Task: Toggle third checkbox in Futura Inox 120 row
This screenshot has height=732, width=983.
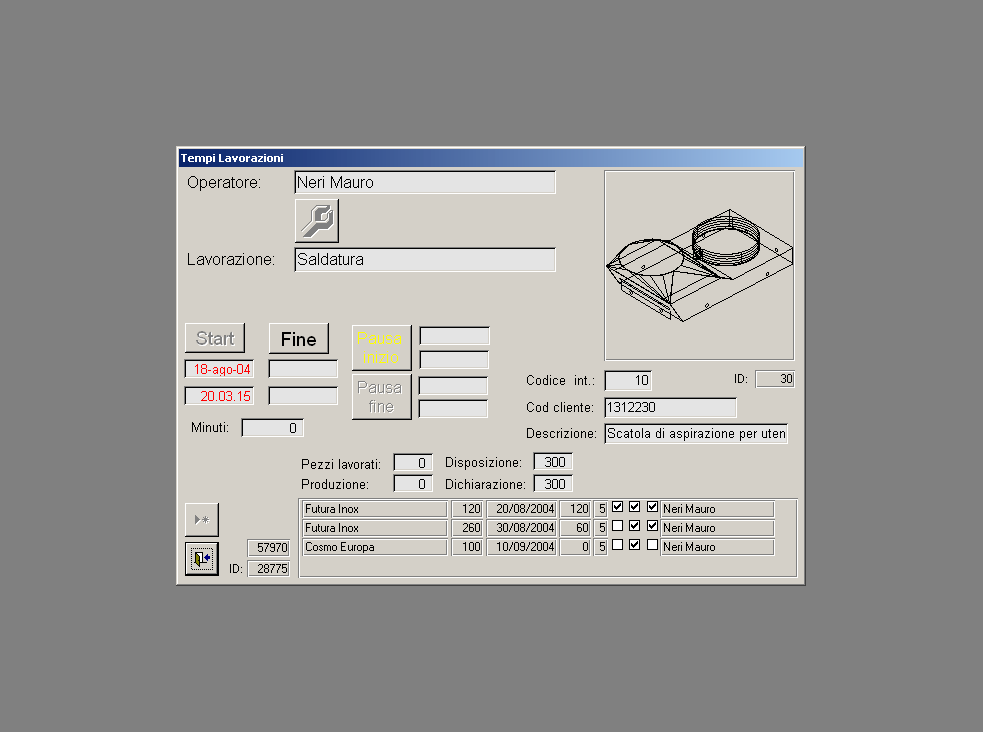Action: [x=653, y=506]
